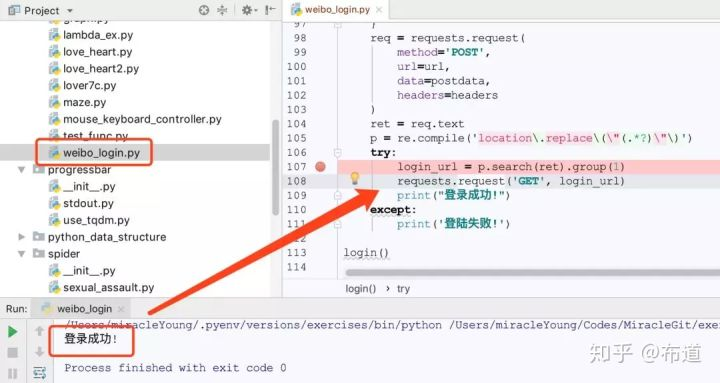This screenshot has width=720, height=383.
Task: Open maze.py from the file list
Action: (x=84, y=102)
